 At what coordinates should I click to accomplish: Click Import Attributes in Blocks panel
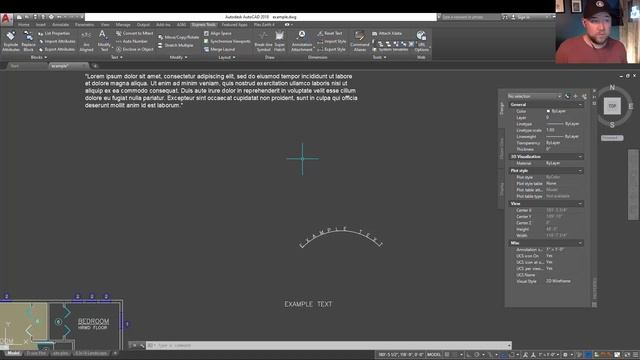56,41
